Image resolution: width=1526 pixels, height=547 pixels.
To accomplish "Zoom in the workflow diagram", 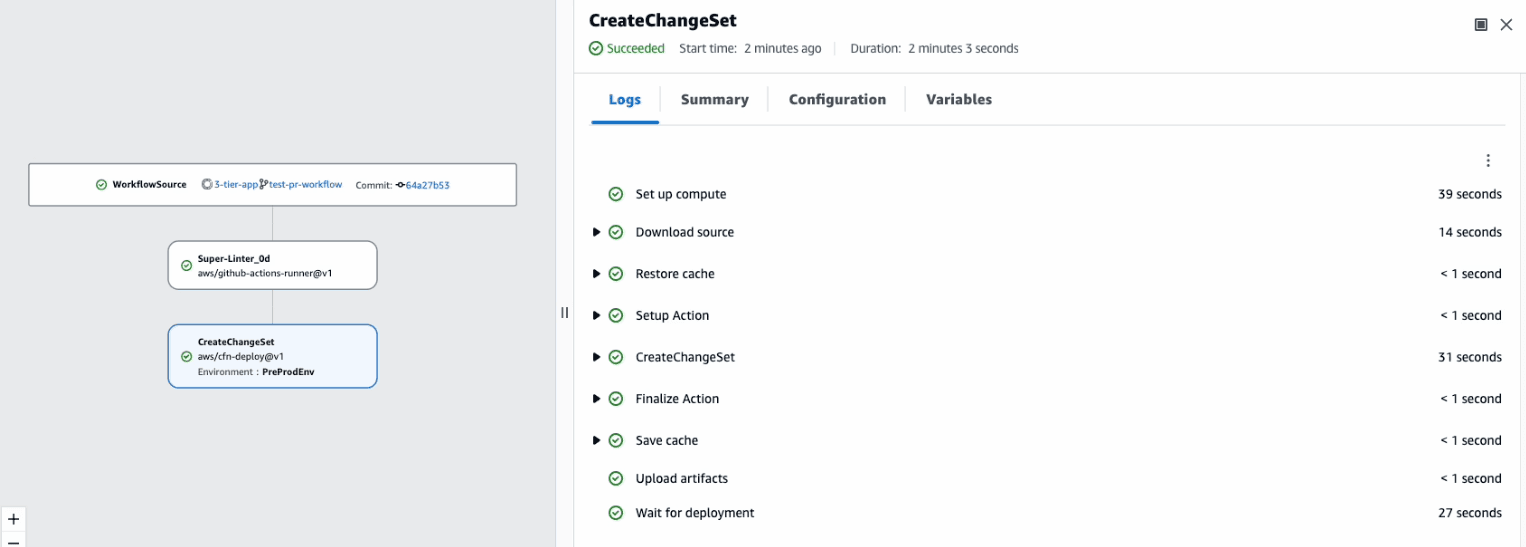I will (13, 520).
